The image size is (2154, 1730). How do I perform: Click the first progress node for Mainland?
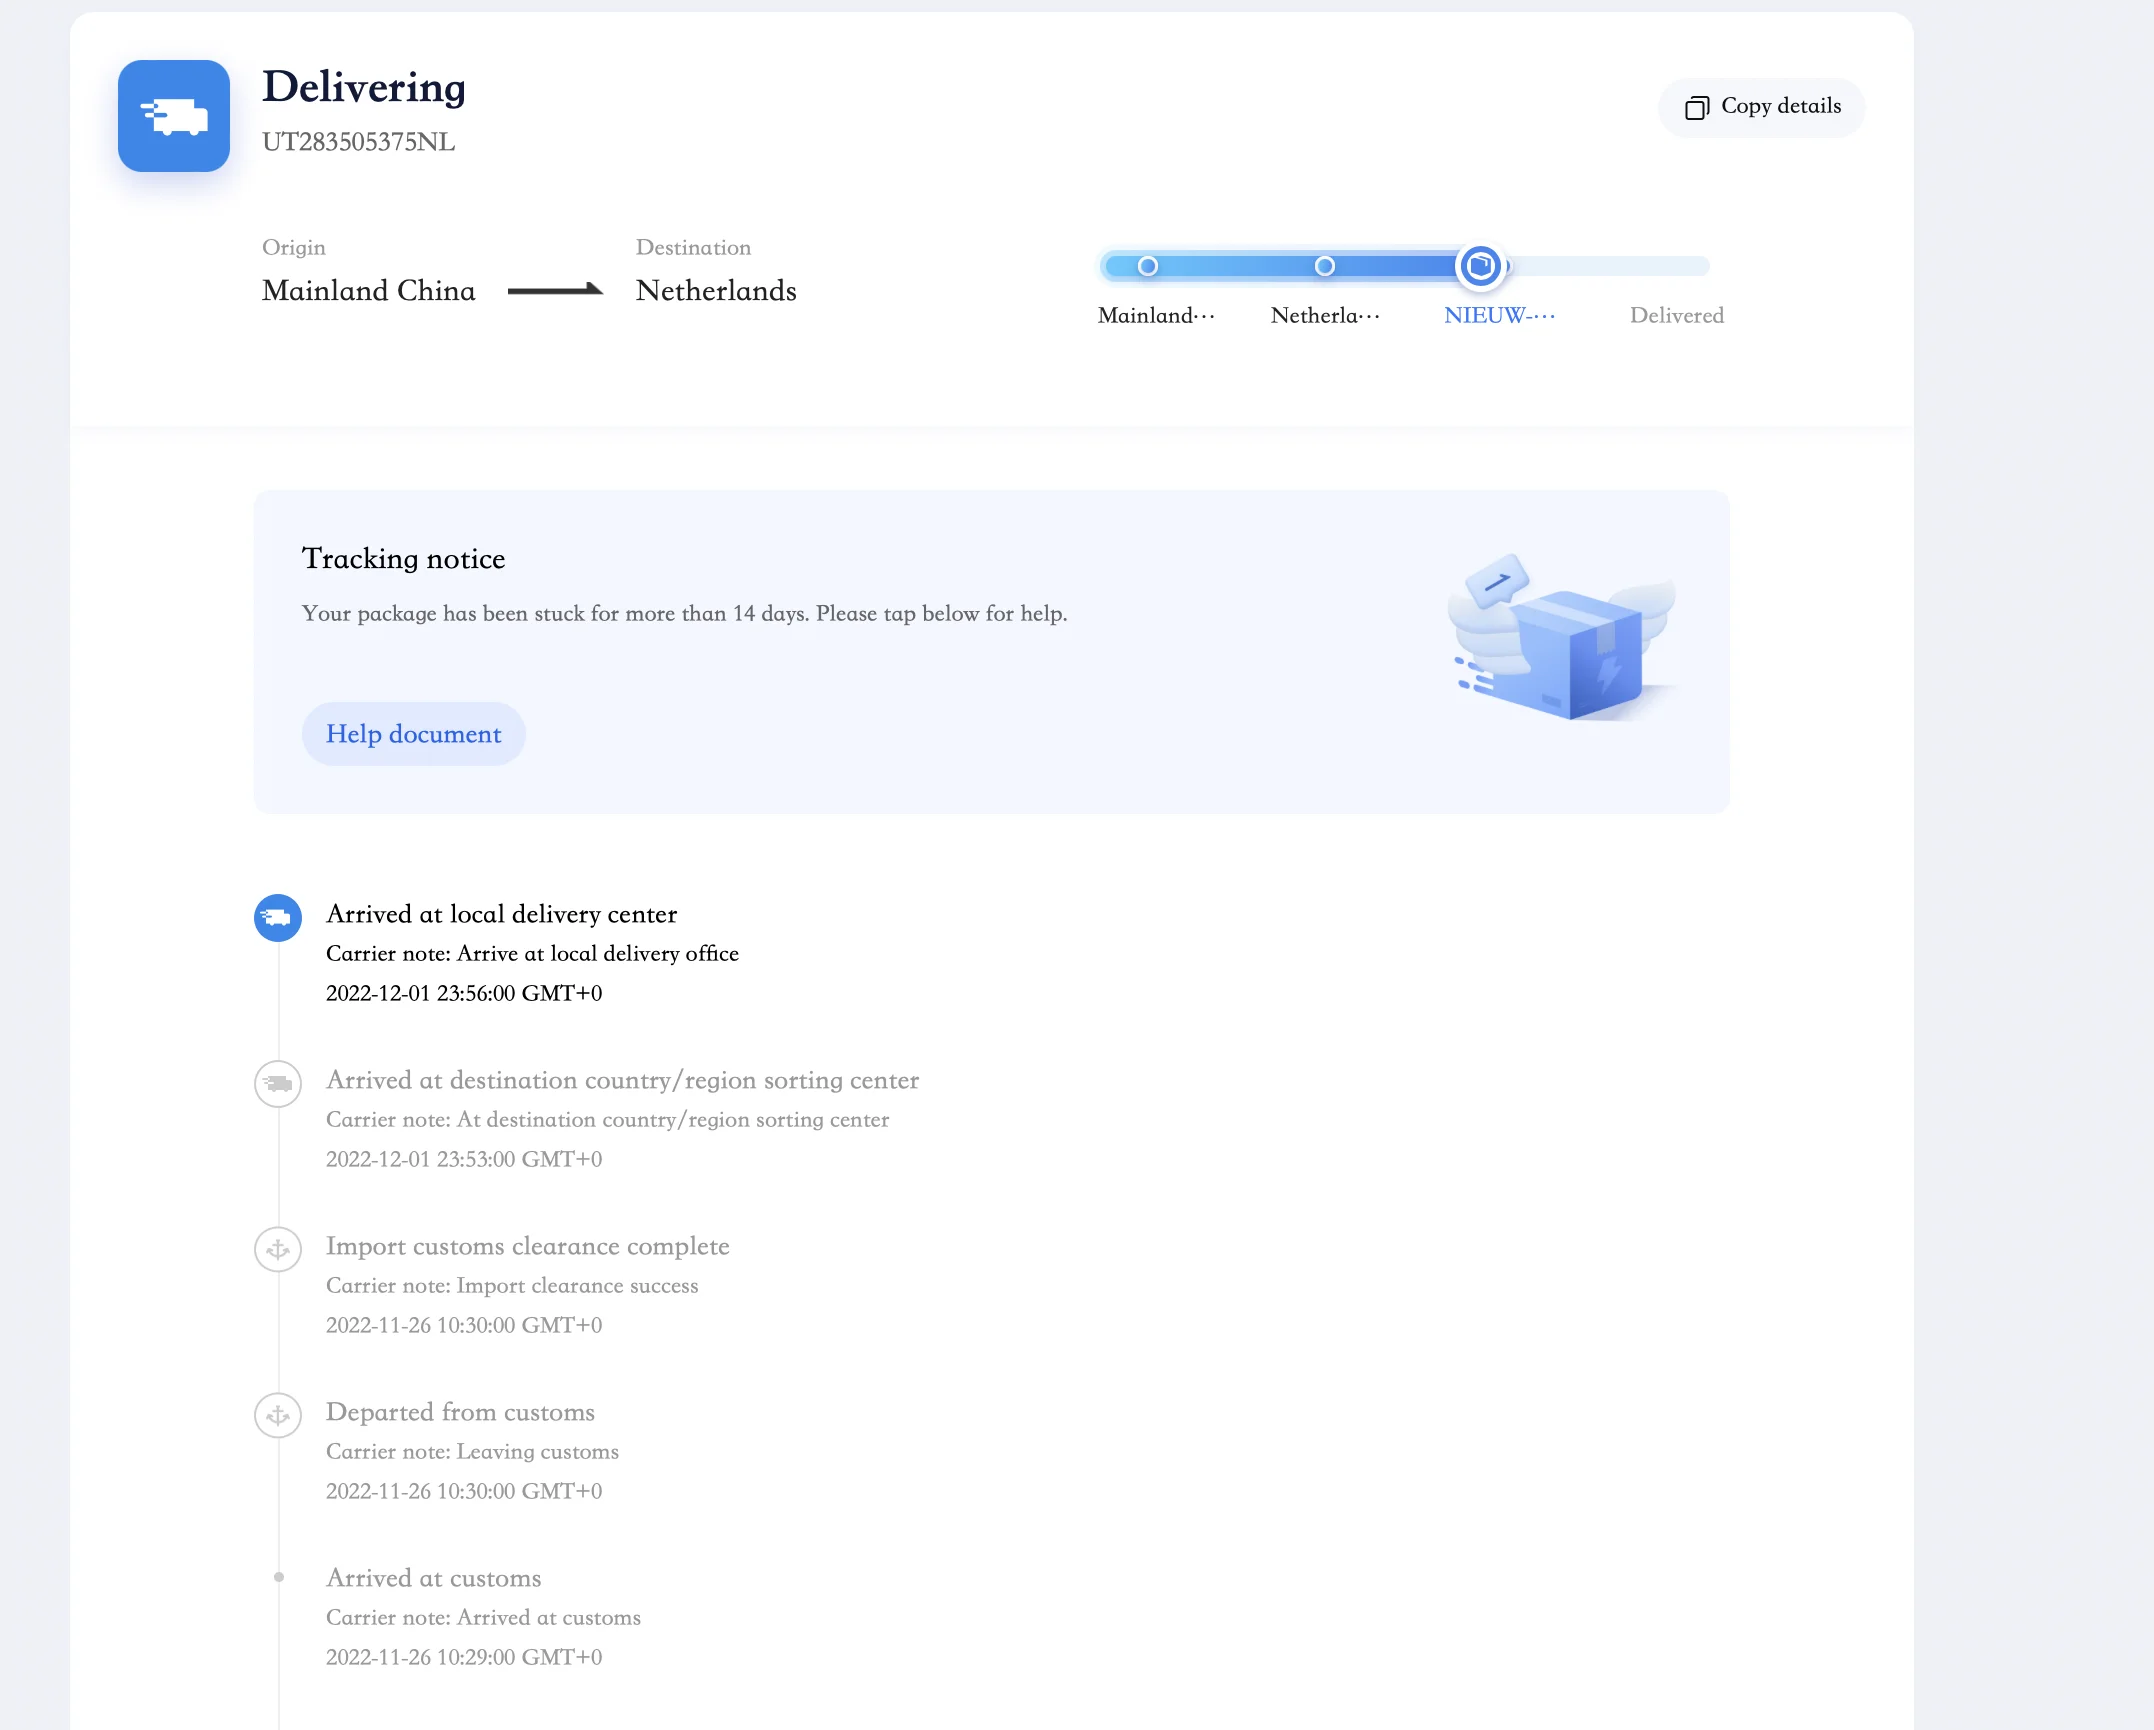(x=1148, y=266)
